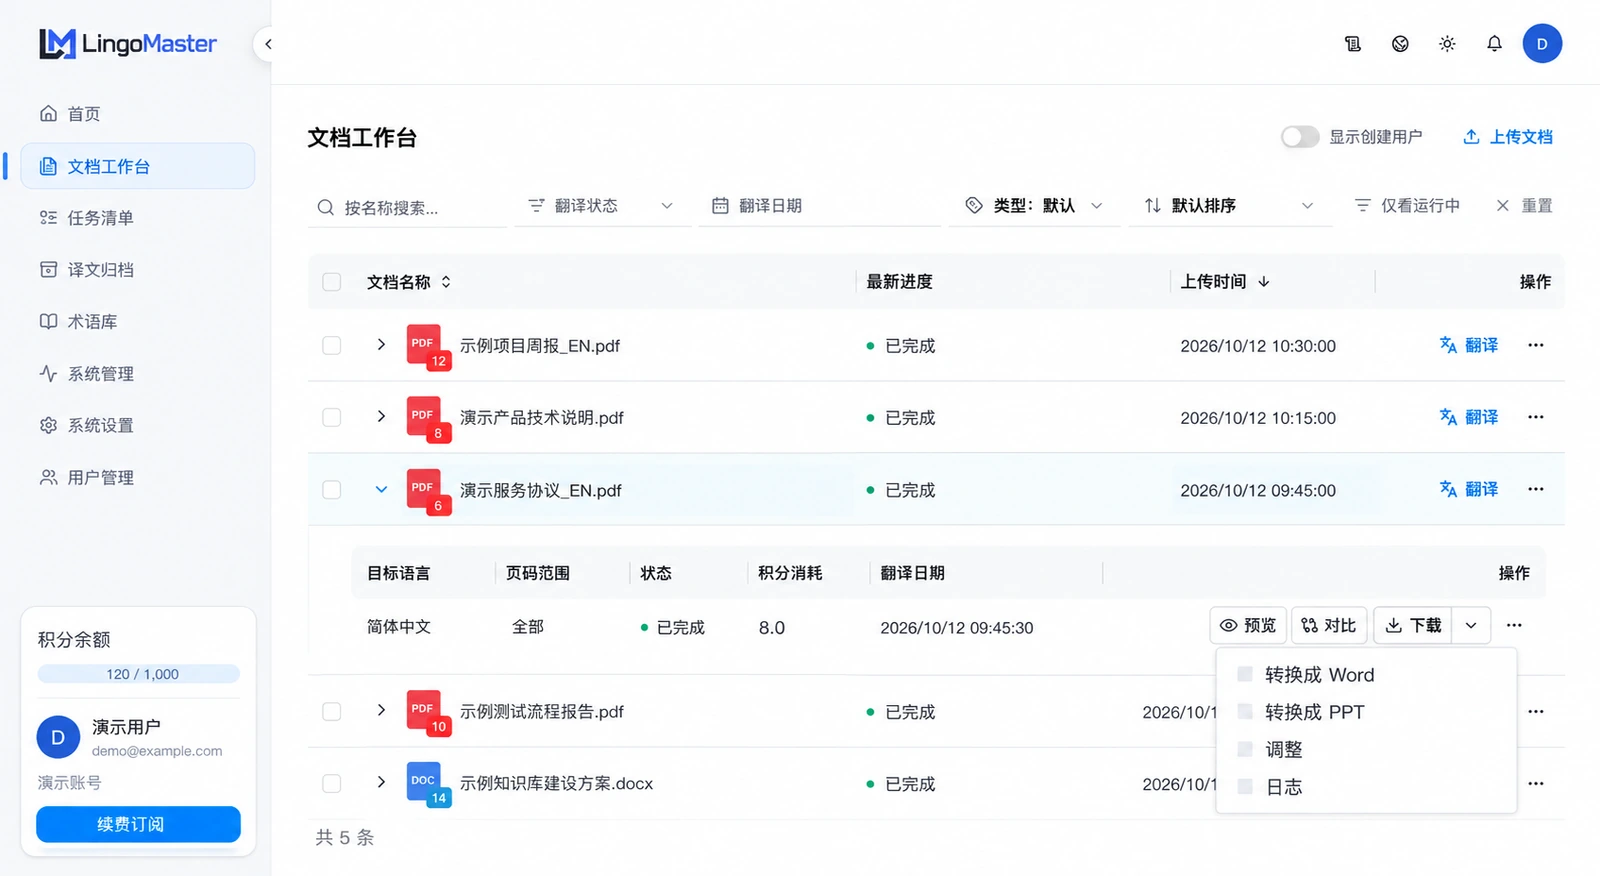This screenshot has height=876, width=1600.
Task: Open more actions for 演示产品技术说明.pdf
Action: [1536, 417]
